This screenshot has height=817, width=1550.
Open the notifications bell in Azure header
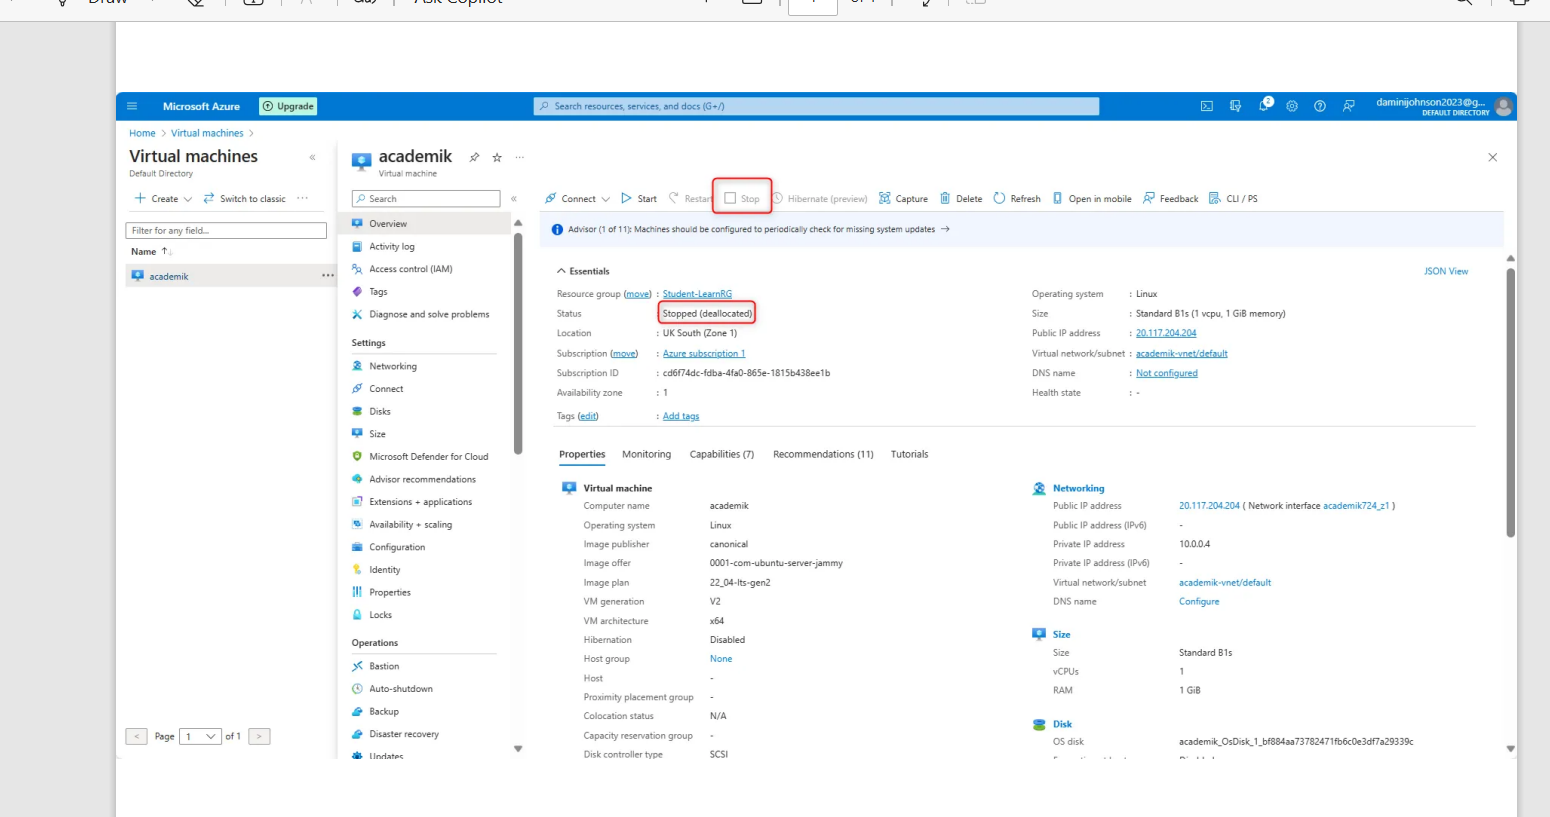1264,105
